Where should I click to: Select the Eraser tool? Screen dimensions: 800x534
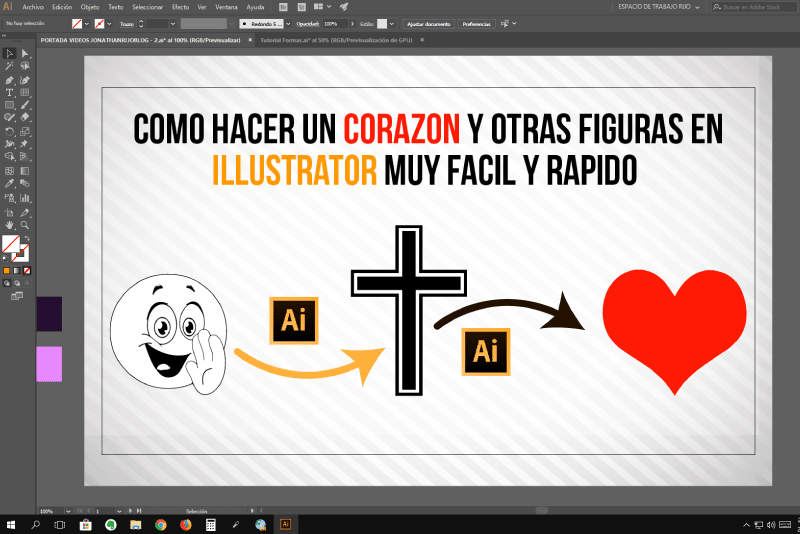pos(24,117)
